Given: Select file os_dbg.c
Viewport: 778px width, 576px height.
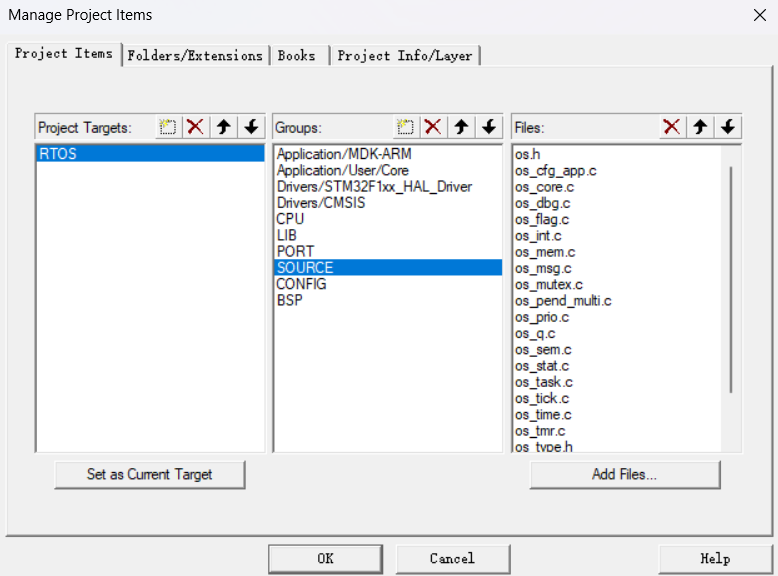Looking at the screenshot, I should pyautogui.click(x=617, y=203).
